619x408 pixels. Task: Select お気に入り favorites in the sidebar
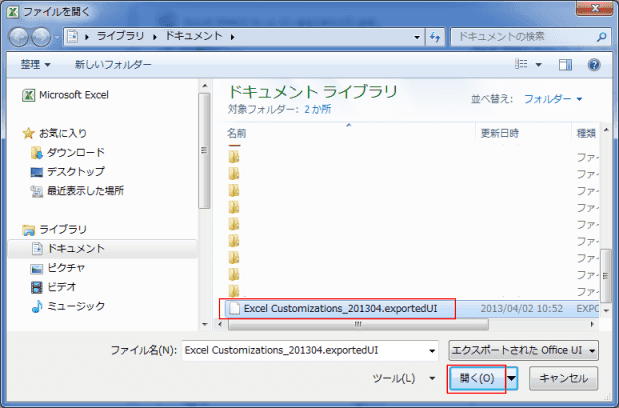point(54,133)
